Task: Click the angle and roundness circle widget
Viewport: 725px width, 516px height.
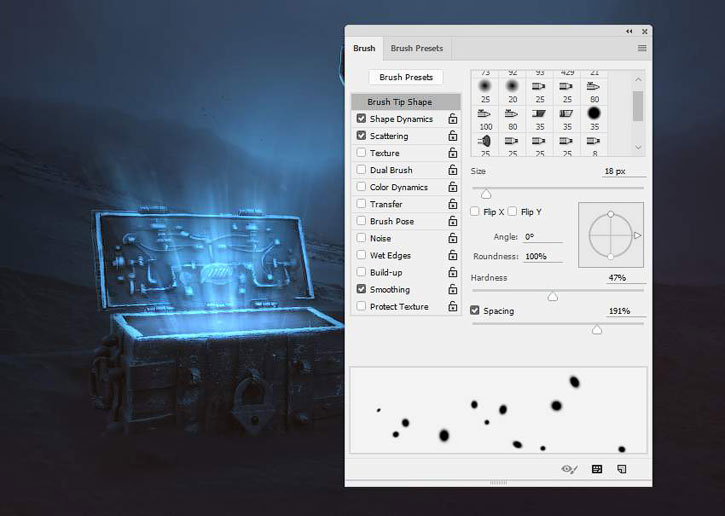Action: [x=611, y=235]
